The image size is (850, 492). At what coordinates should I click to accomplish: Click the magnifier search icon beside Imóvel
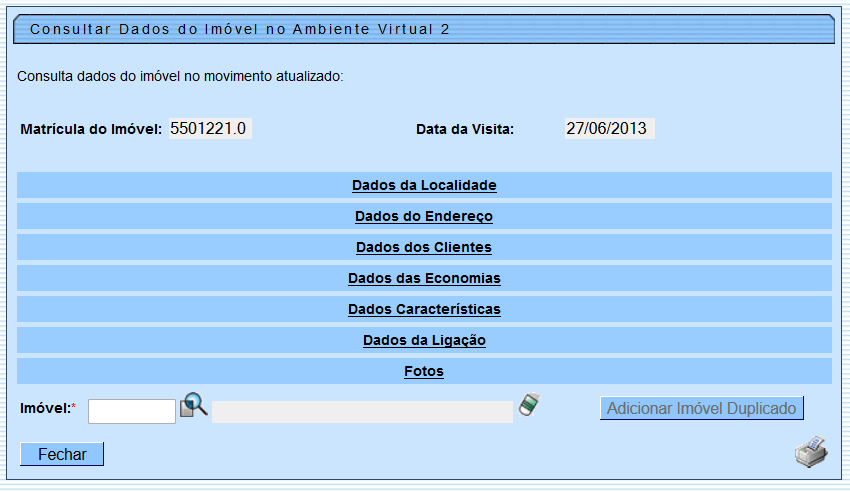[x=194, y=405]
